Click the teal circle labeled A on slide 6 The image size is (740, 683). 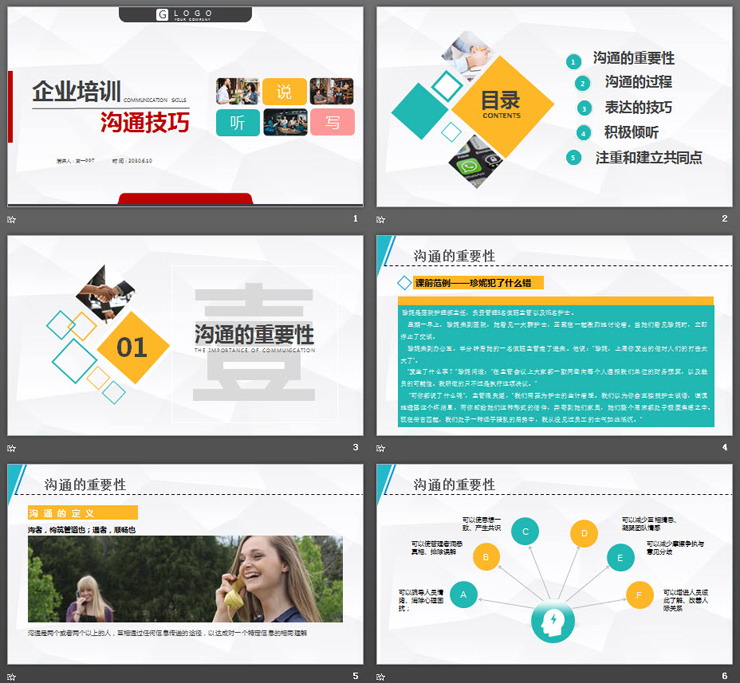click(x=462, y=595)
